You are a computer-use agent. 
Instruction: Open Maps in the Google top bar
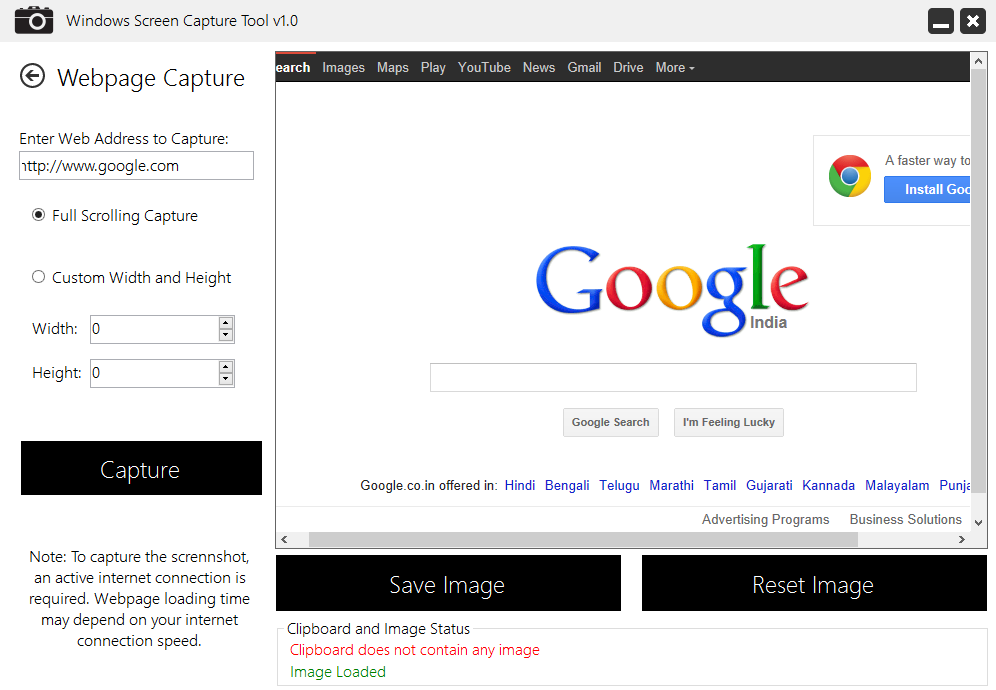coord(393,67)
